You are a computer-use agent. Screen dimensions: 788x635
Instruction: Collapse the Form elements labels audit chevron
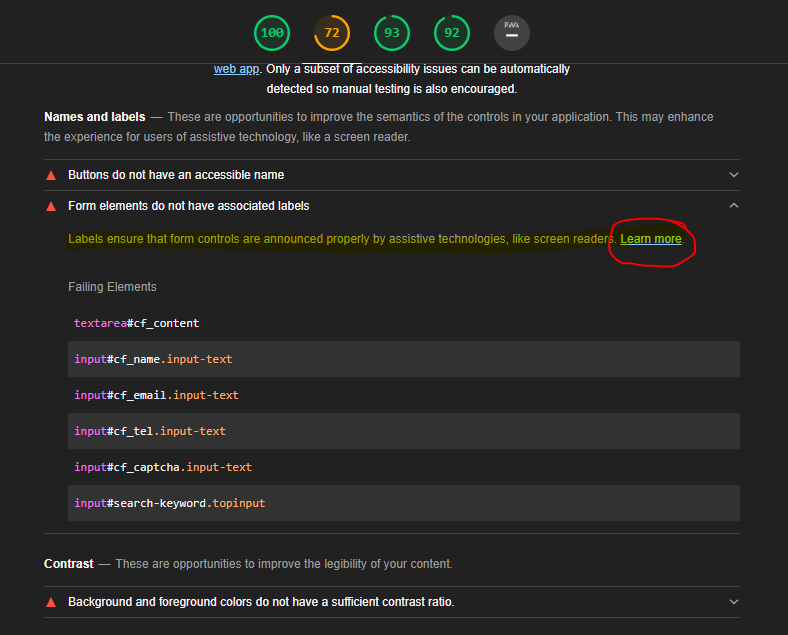tap(733, 206)
